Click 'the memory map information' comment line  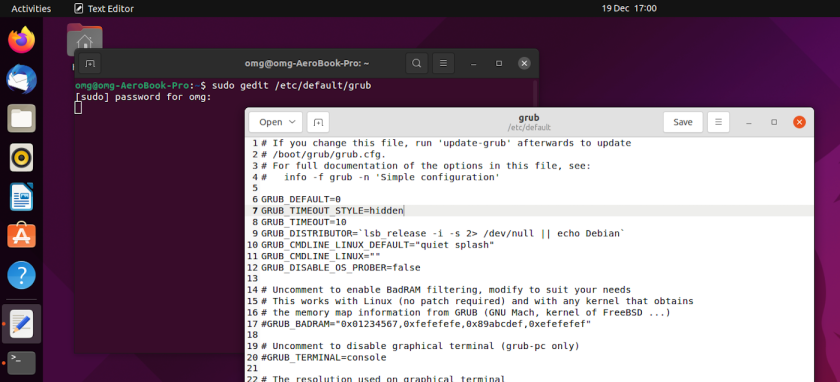466,312
